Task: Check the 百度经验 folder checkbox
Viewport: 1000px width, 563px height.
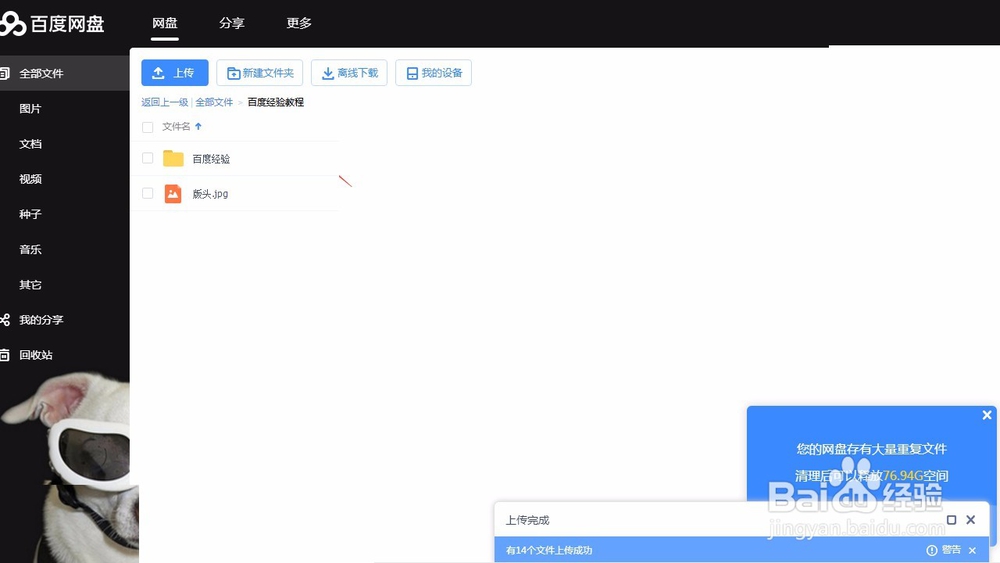Action: click(x=147, y=158)
